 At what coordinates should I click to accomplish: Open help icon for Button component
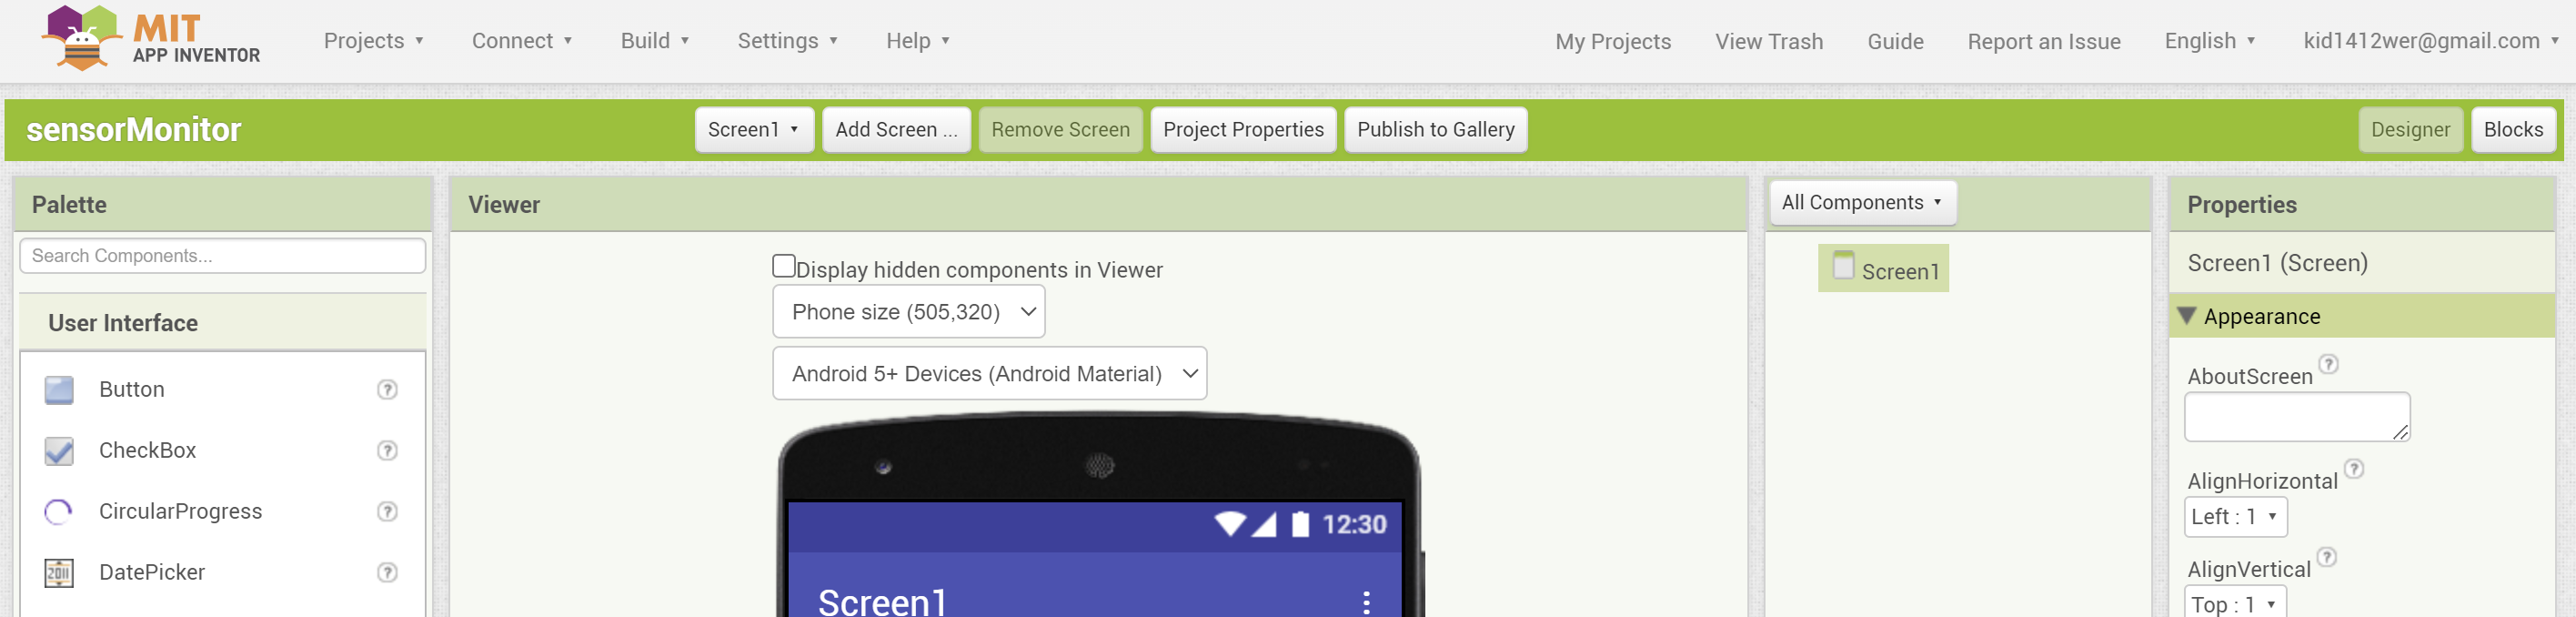pyautogui.click(x=387, y=390)
